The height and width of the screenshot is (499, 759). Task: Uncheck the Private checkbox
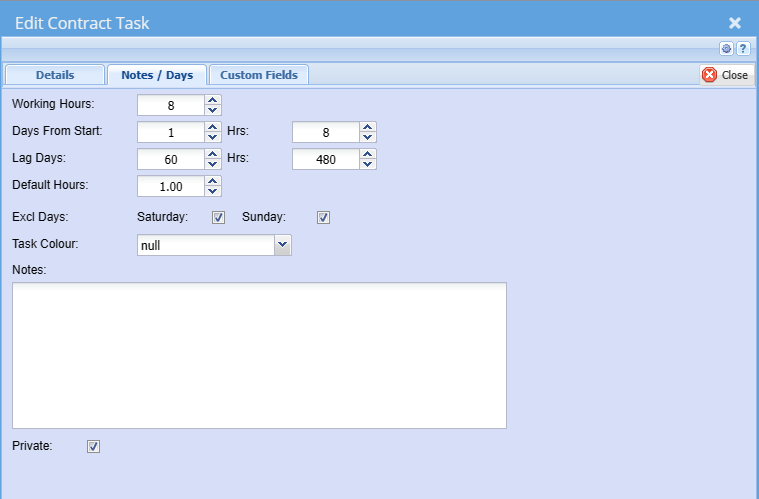tap(93, 446)
